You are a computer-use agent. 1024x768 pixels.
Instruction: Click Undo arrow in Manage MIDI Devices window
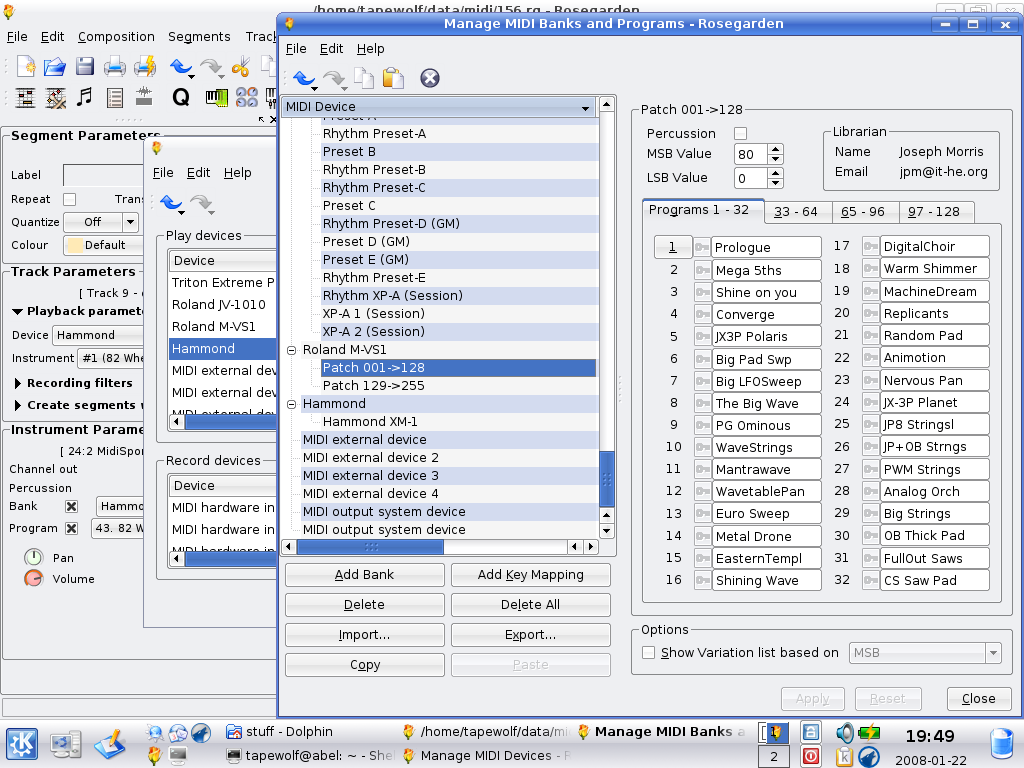click(172, 203)
